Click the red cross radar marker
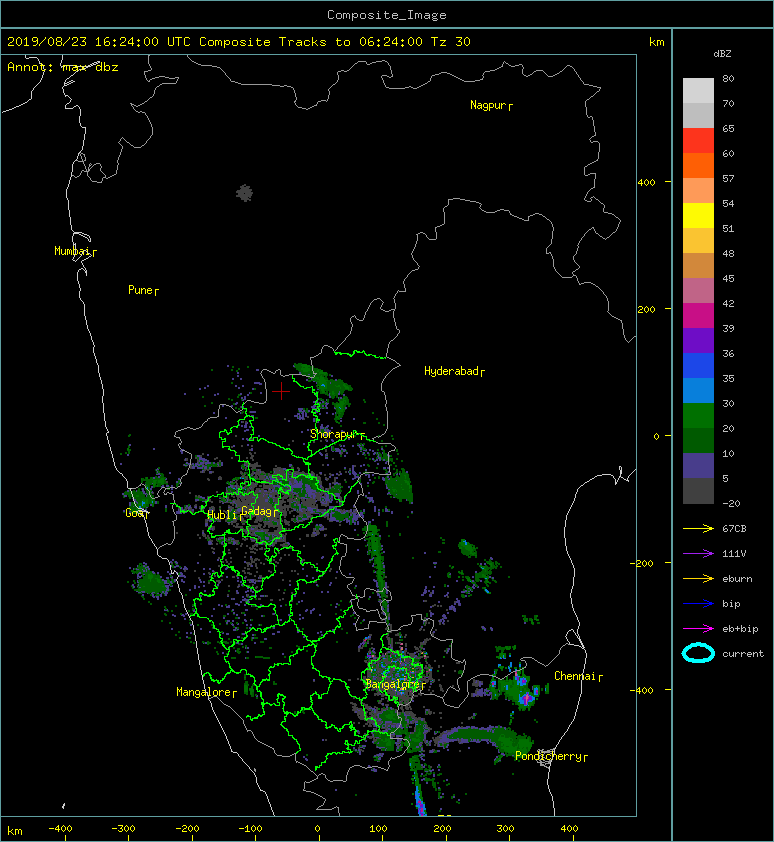The height and width of the screenshot is (842, 774). point(281,391)
